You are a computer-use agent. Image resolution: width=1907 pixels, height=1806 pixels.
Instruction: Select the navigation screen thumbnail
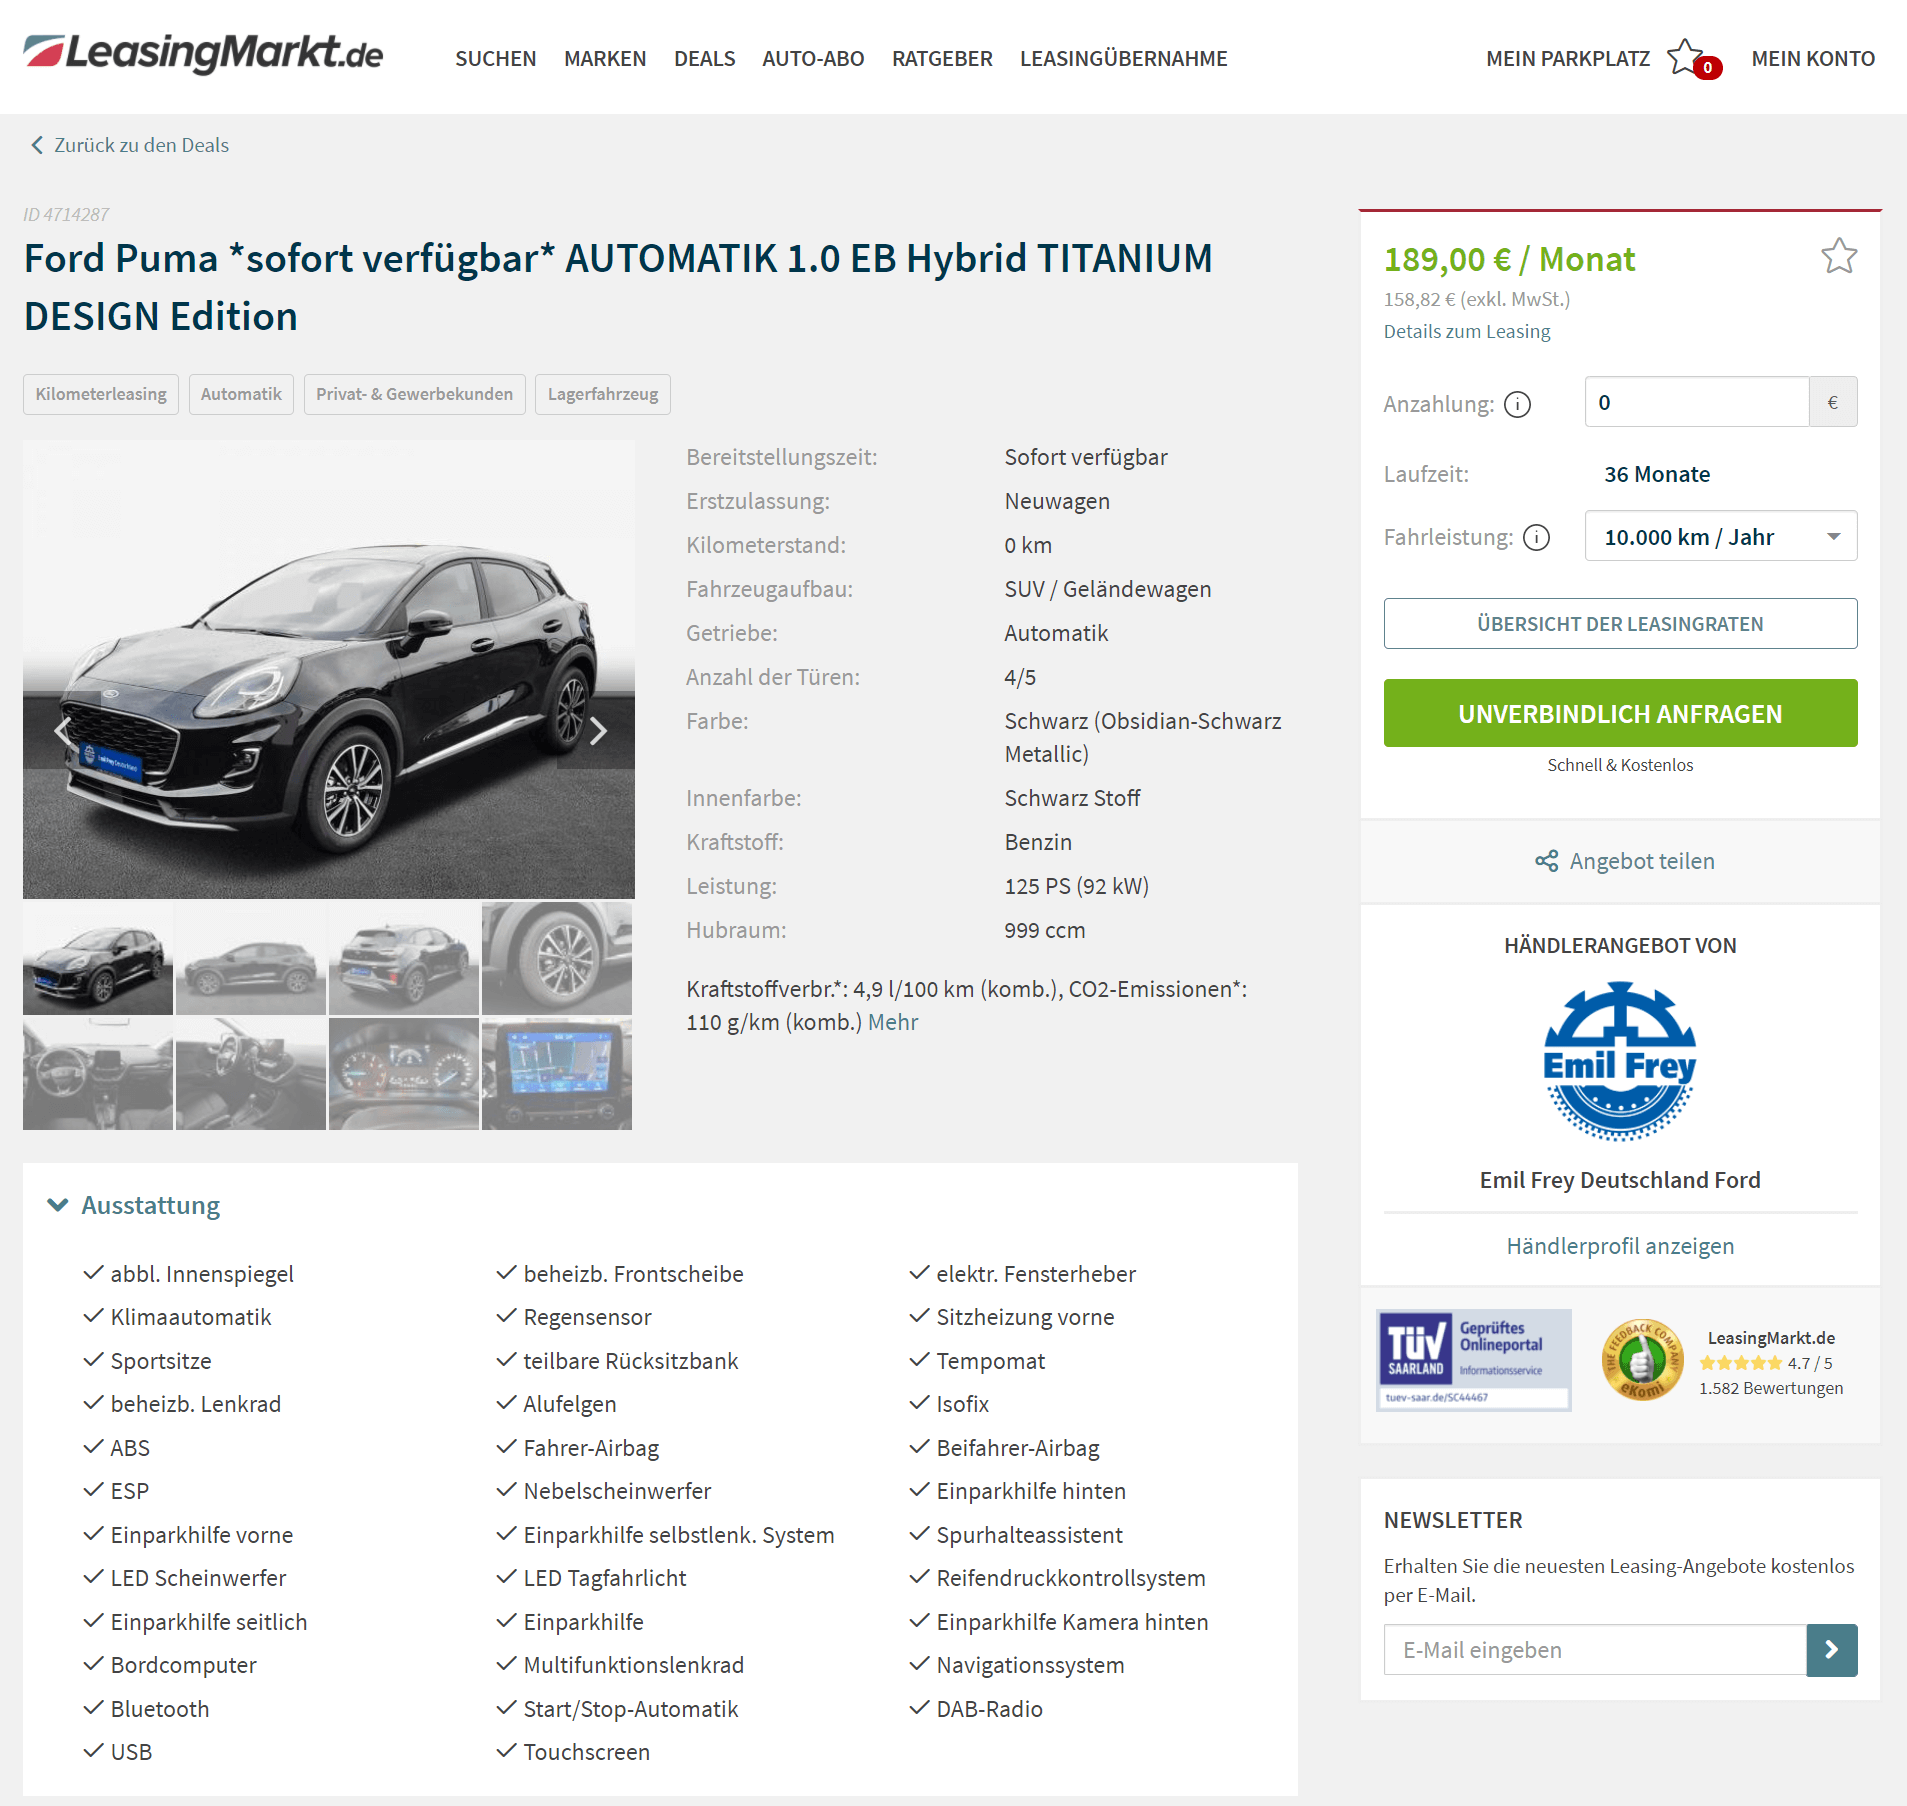click(557, 1074)
